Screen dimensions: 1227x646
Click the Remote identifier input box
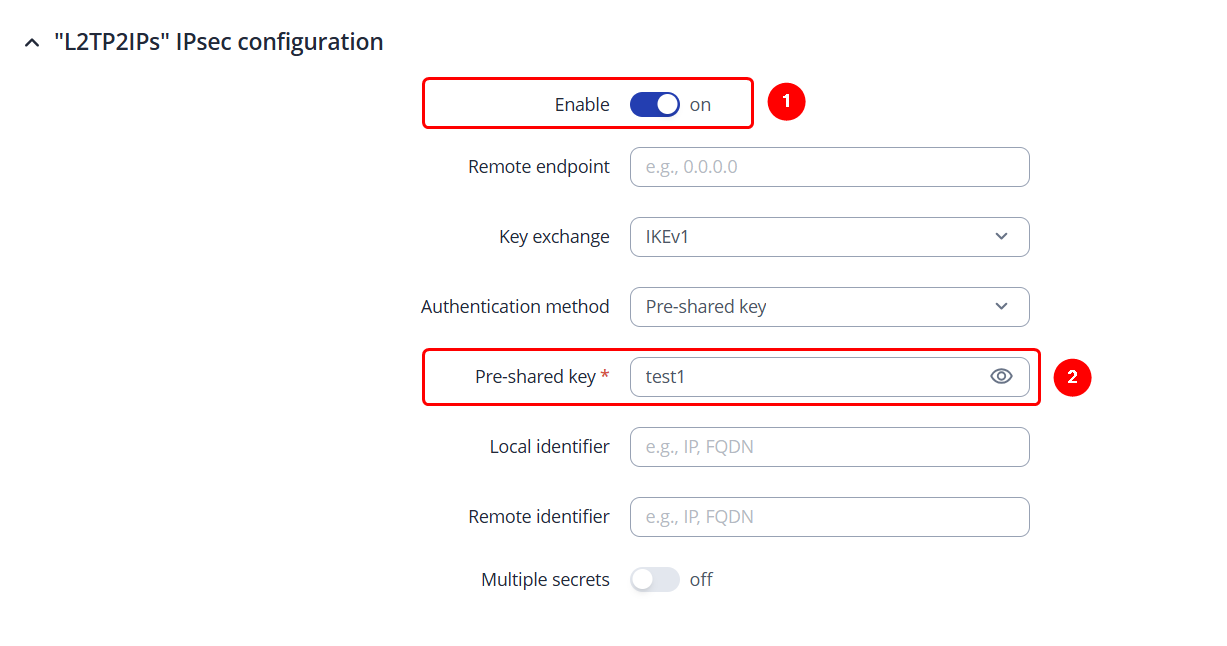[x=829, y=517]
